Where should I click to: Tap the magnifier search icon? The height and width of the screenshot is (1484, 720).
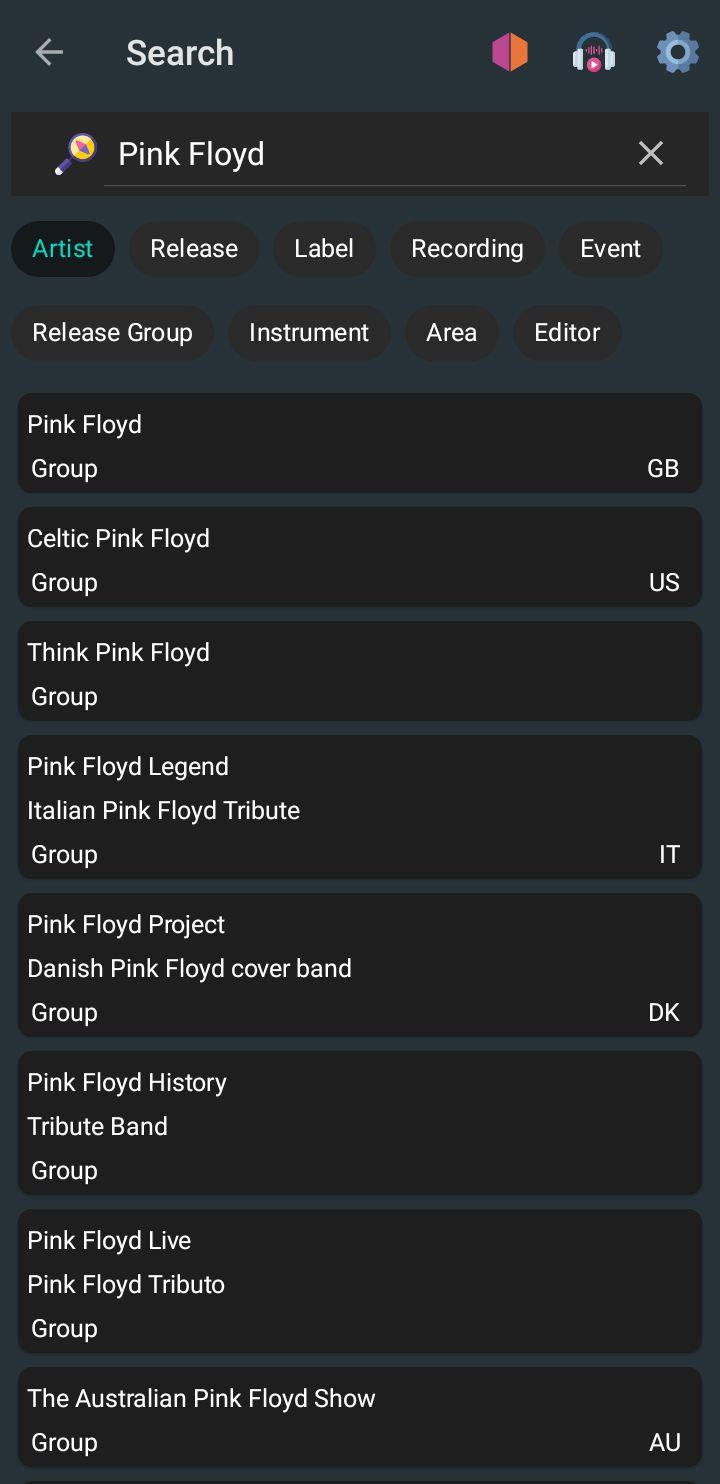[76, 154]
